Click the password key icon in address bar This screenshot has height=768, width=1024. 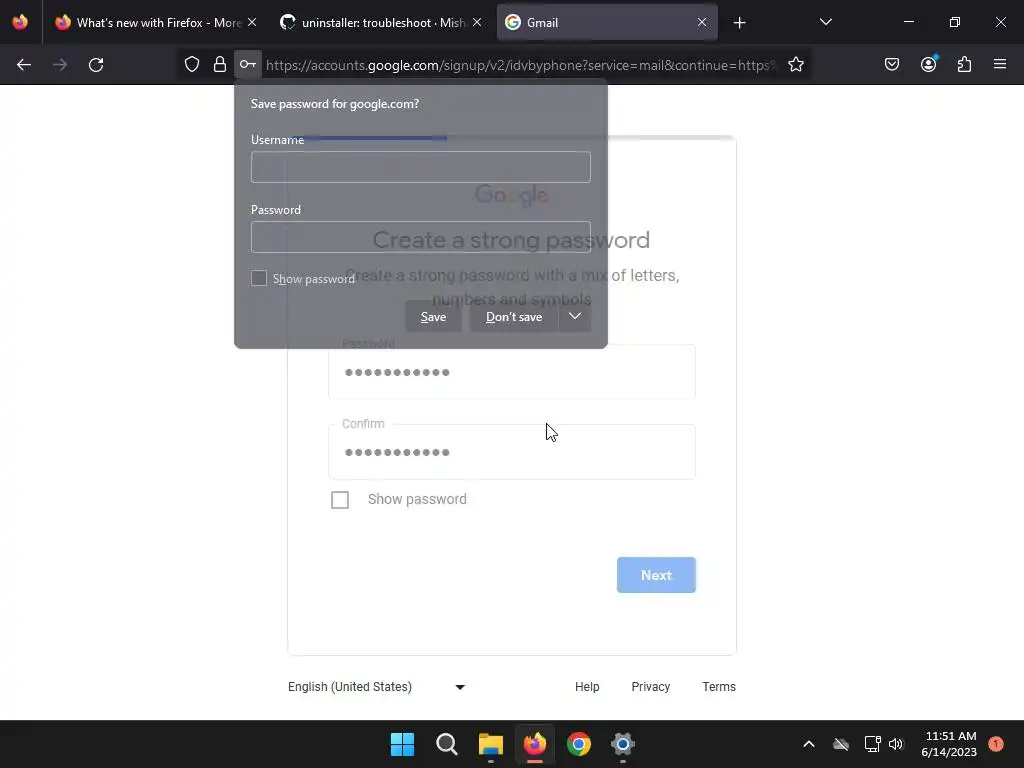[x=248, y=65]
